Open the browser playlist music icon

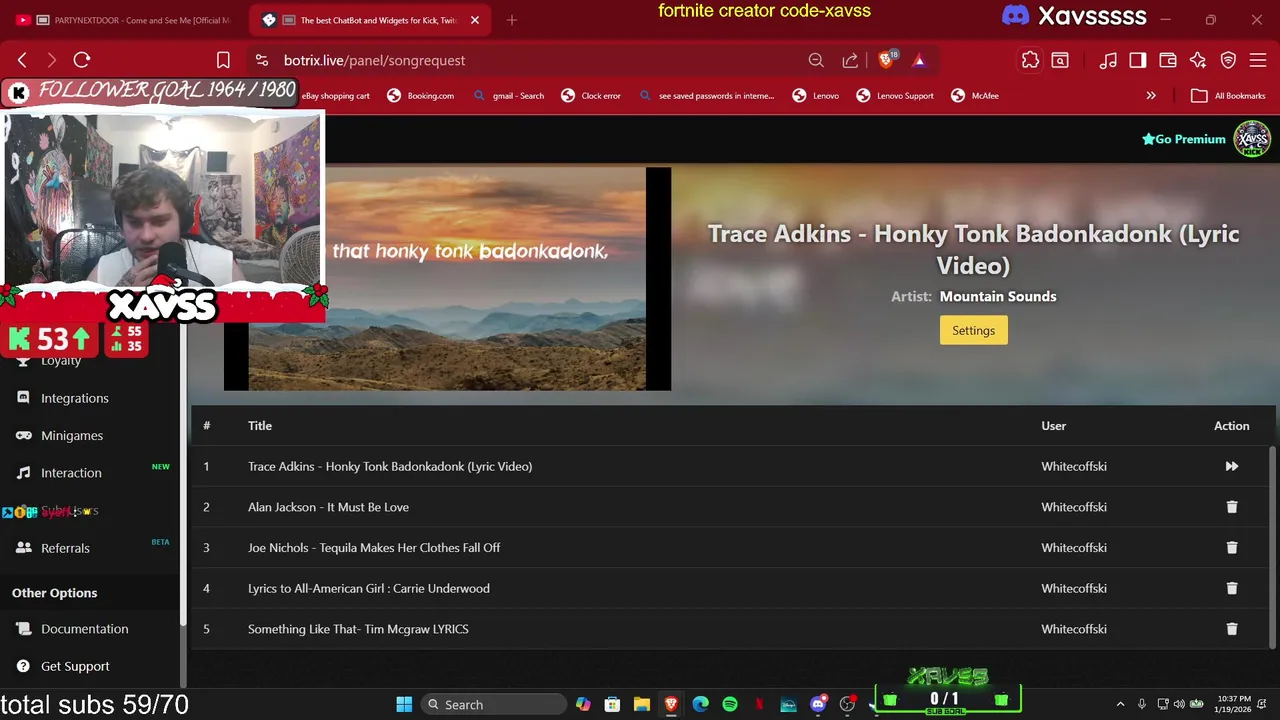coord(1108,60)
